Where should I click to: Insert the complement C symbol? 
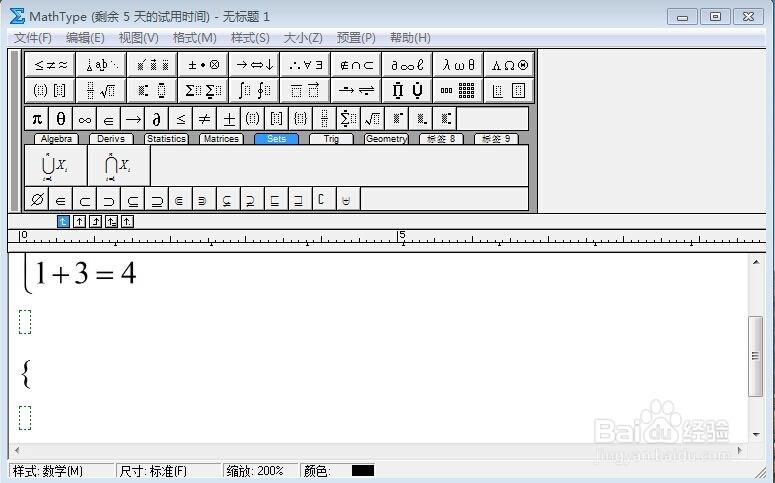324,199
